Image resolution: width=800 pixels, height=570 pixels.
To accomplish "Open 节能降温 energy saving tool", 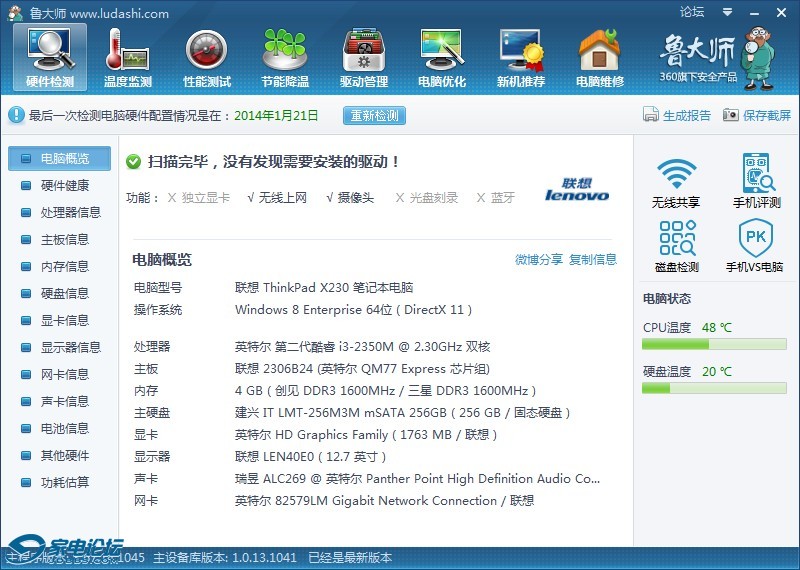I will coord(285,57).
